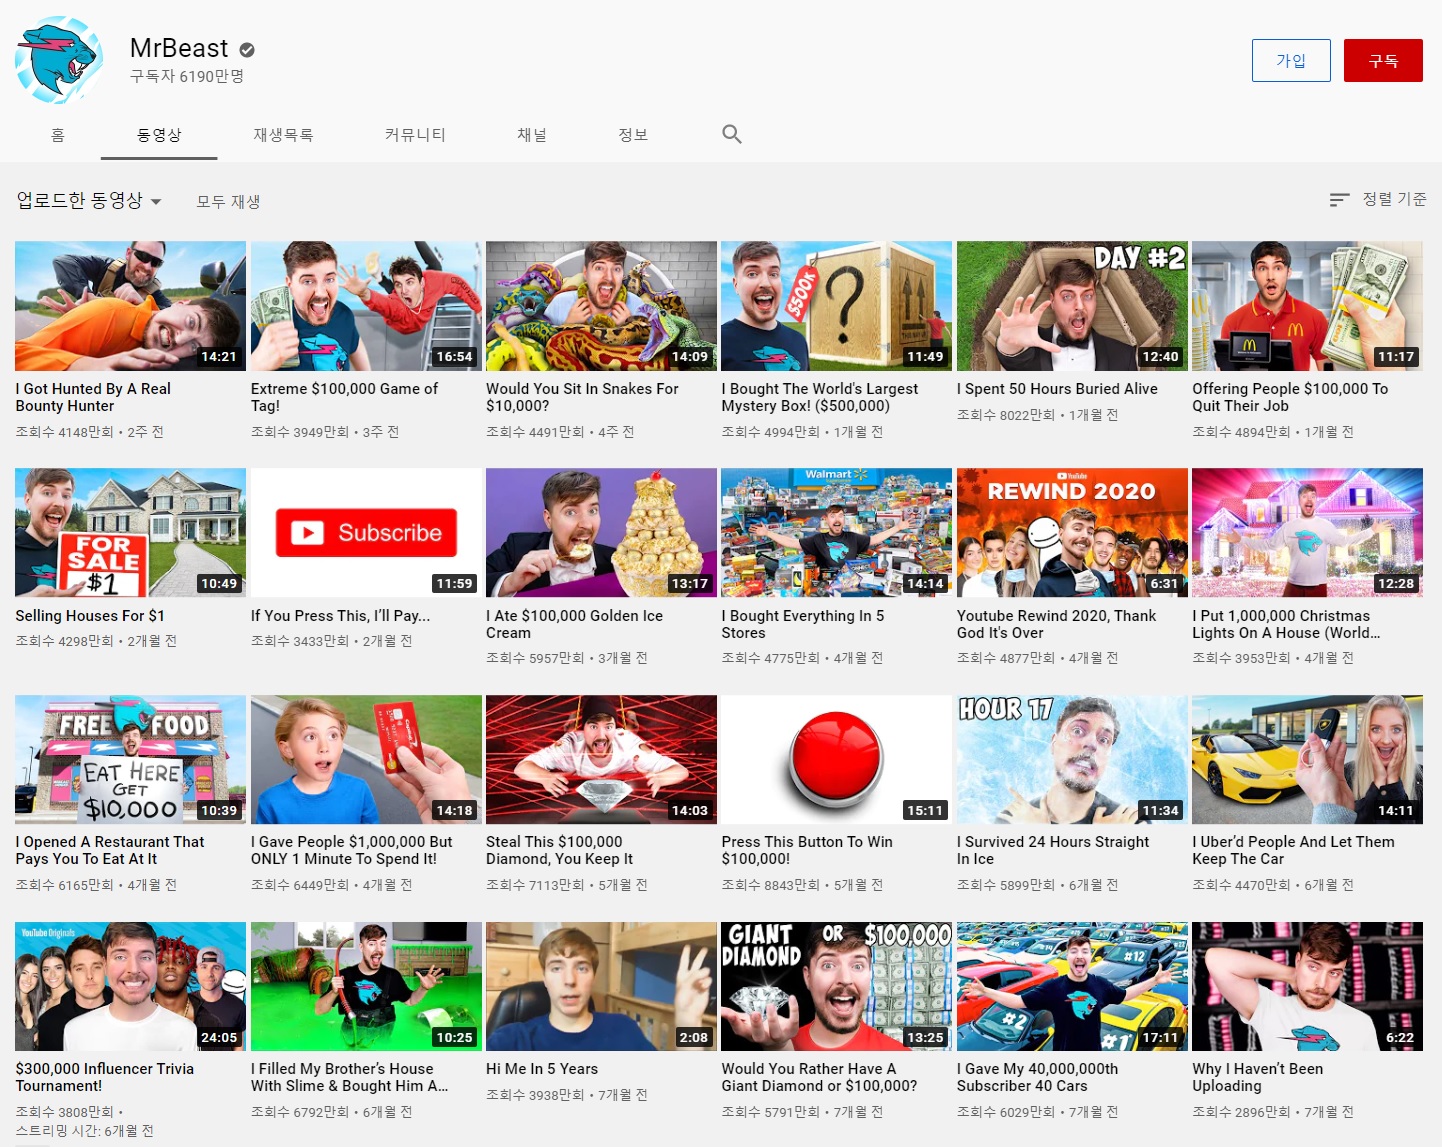Open title 'I Got Hunted By A Real Bounty Hunter'

[93, 397]
